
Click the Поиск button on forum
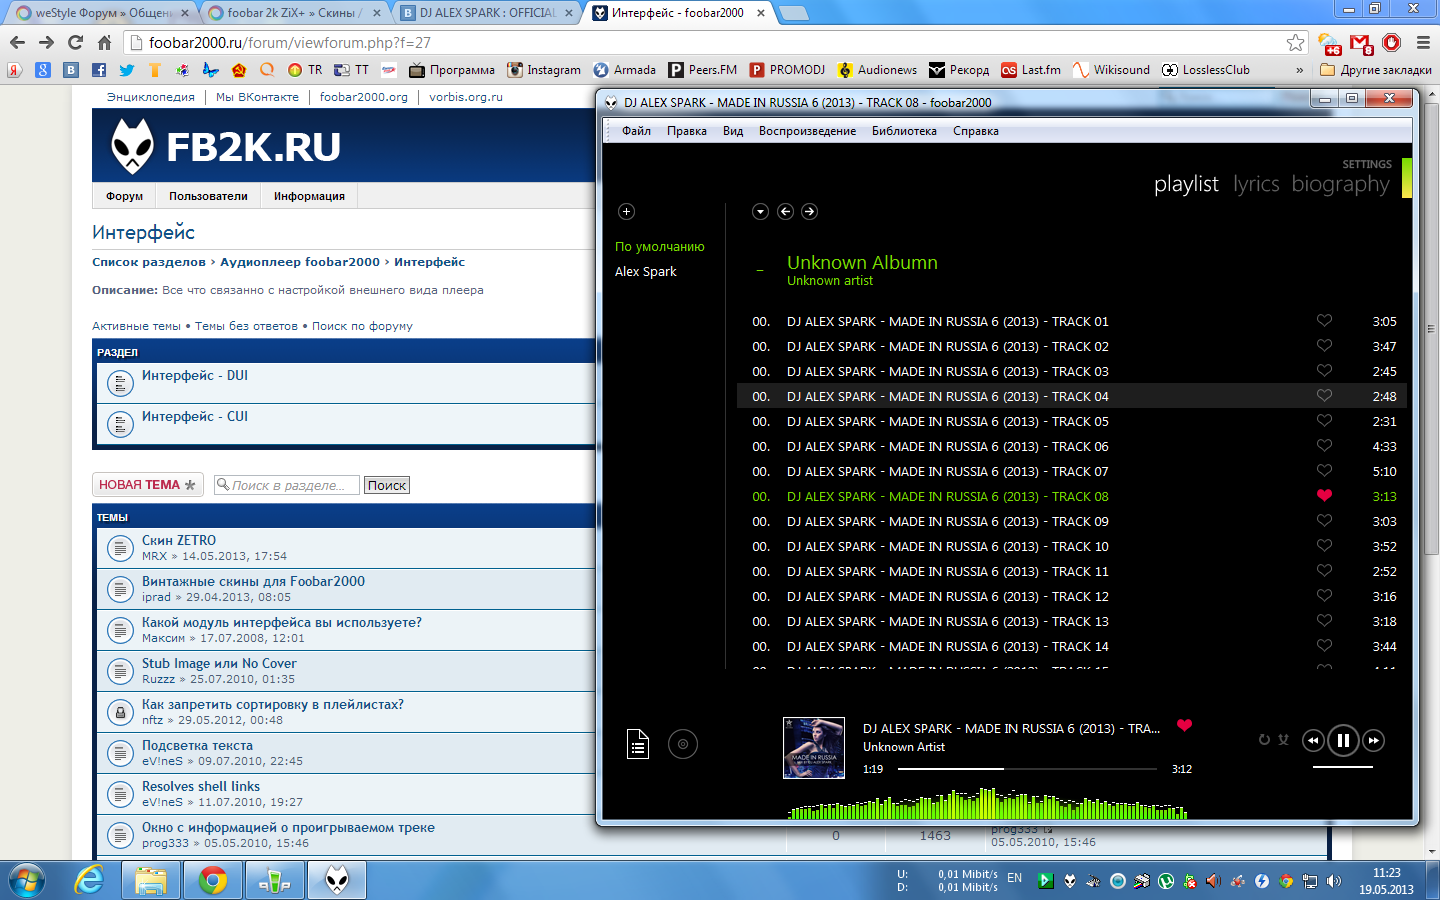[x=387, y=485]
